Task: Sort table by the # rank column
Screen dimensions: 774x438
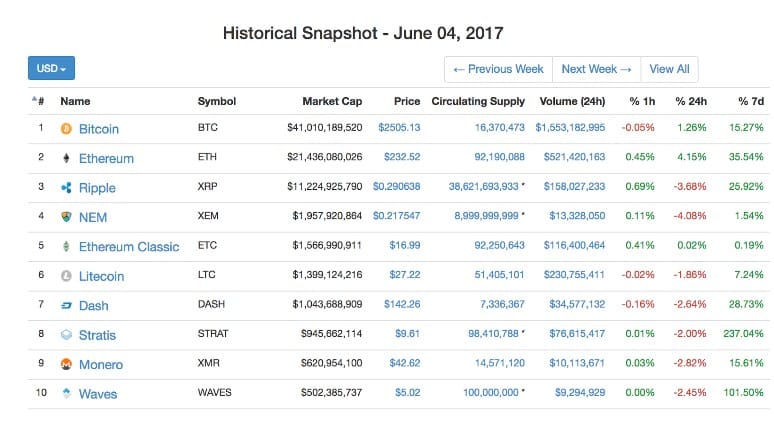Action: coord(39,101)
